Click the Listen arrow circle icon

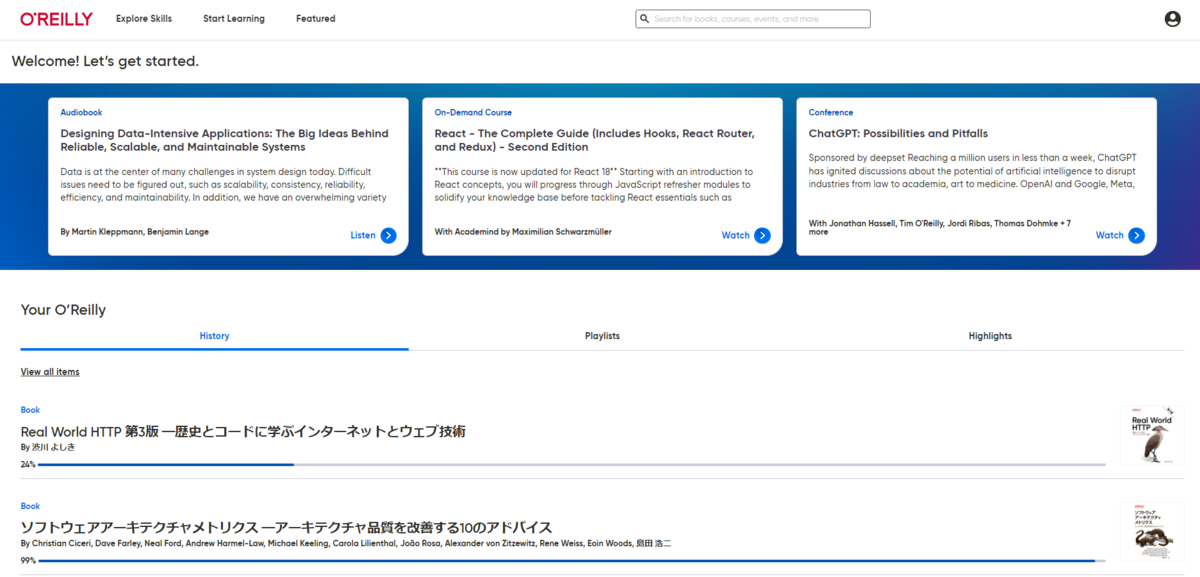pos(388,236)
